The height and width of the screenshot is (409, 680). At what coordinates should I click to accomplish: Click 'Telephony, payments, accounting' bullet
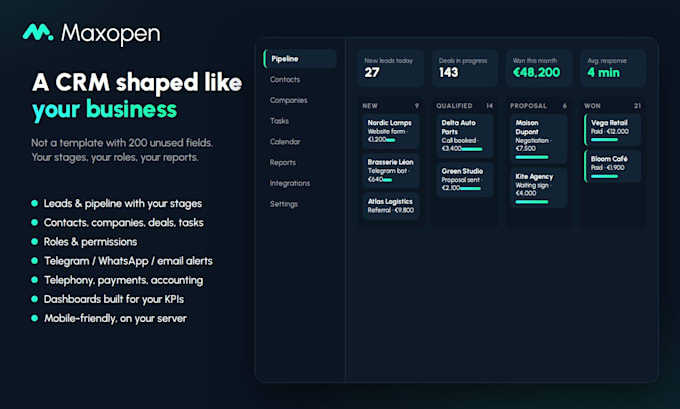(123, 280)
